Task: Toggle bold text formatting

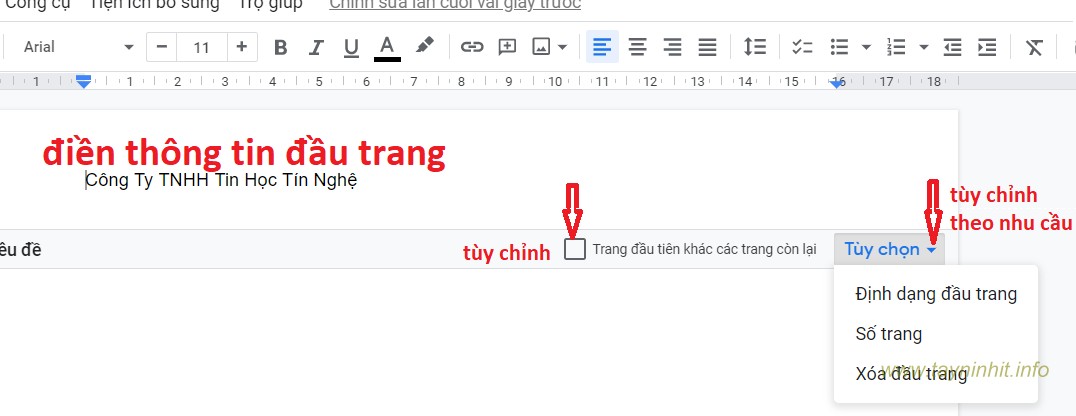Action: 281,47
